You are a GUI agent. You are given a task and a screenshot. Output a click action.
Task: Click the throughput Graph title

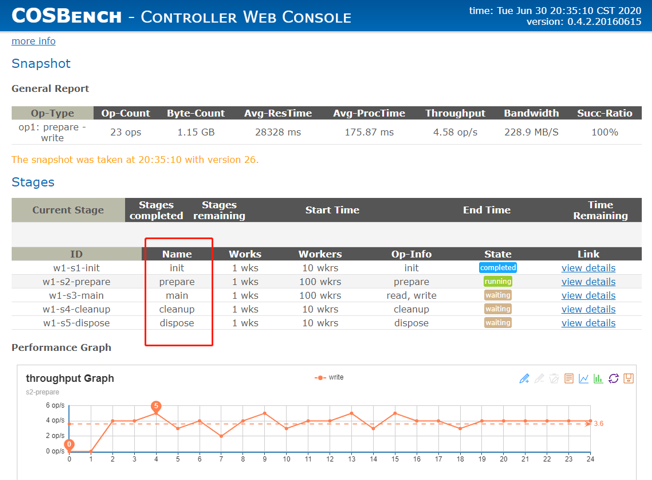coord(70,378)
